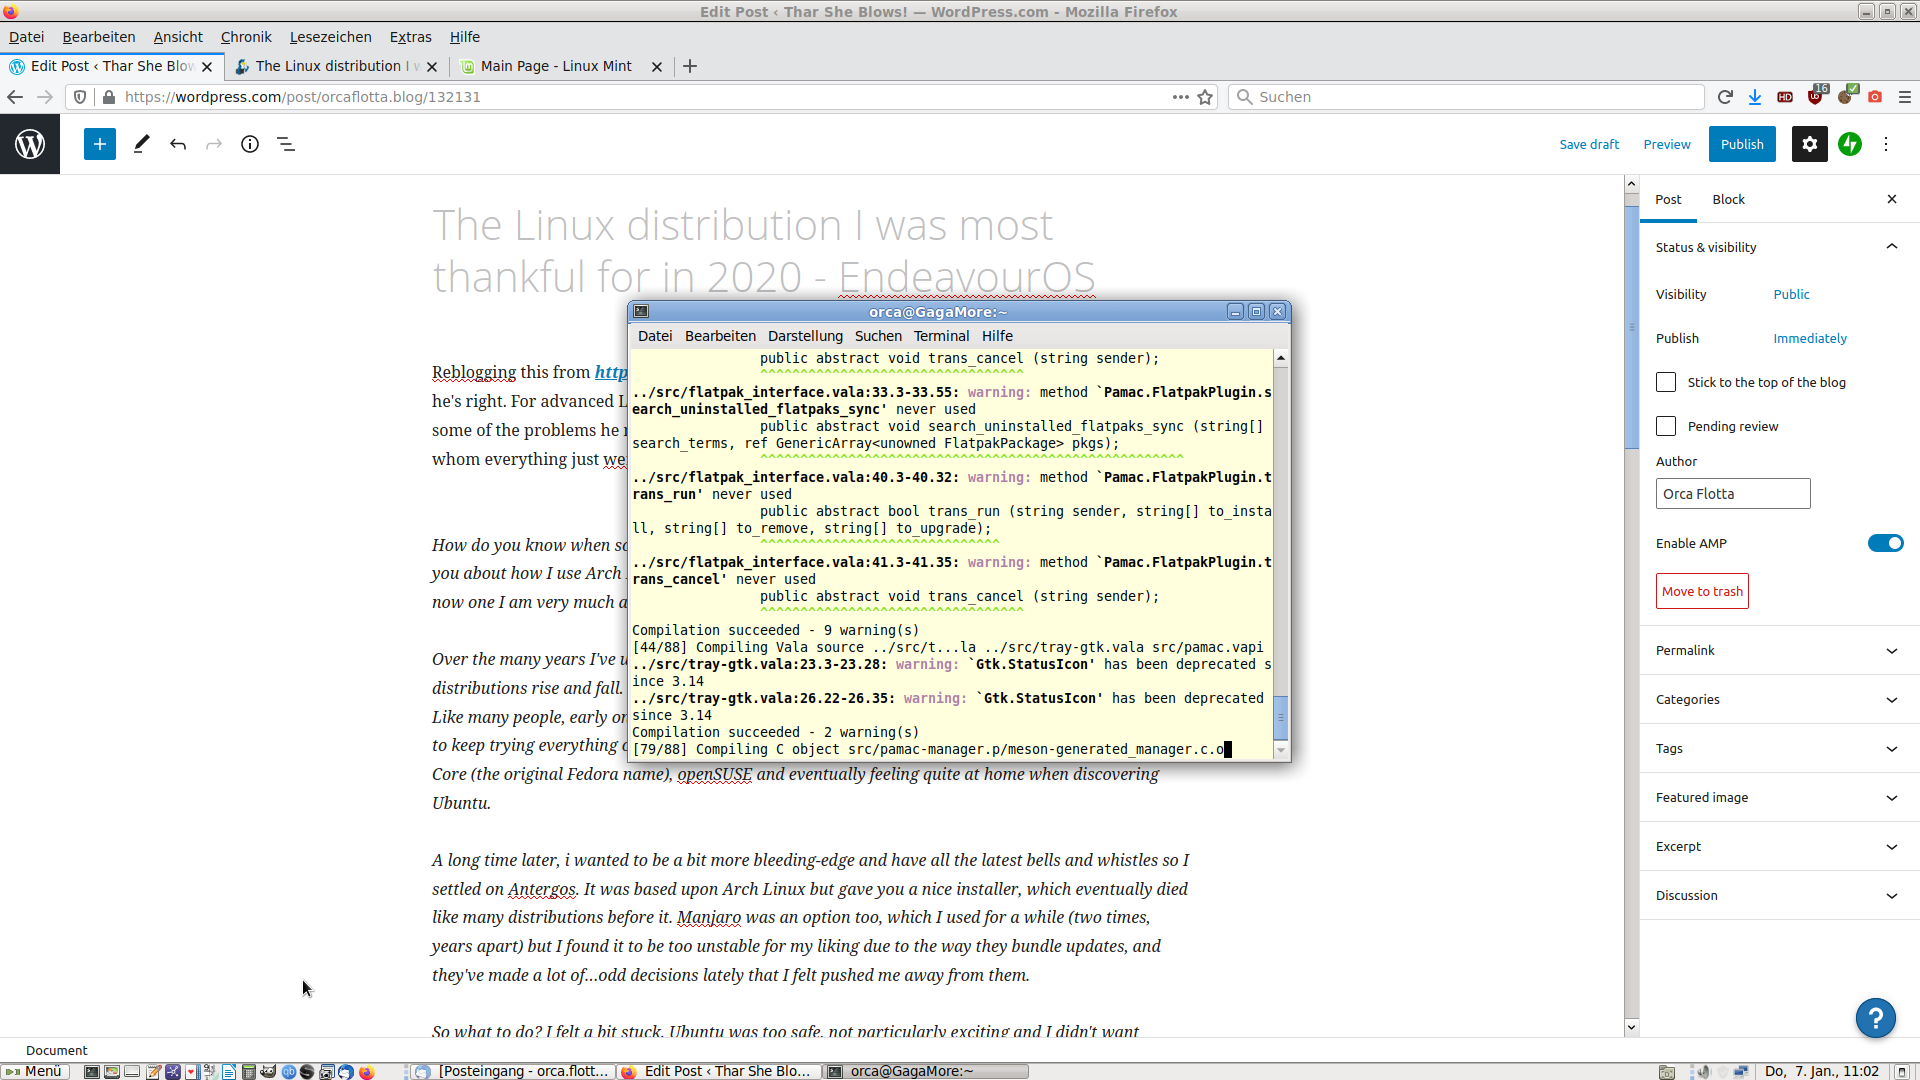The image size is (1920, 1080).
Task: Open the Extras menu in Firefox
Action: (x=410, y=37)
